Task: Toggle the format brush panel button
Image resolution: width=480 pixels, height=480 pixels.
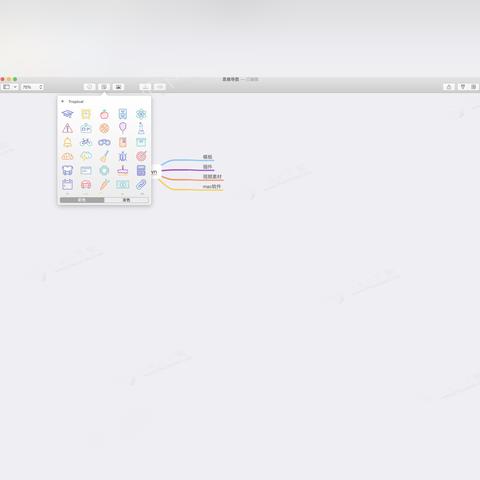Action: click(x=463, y=87)
